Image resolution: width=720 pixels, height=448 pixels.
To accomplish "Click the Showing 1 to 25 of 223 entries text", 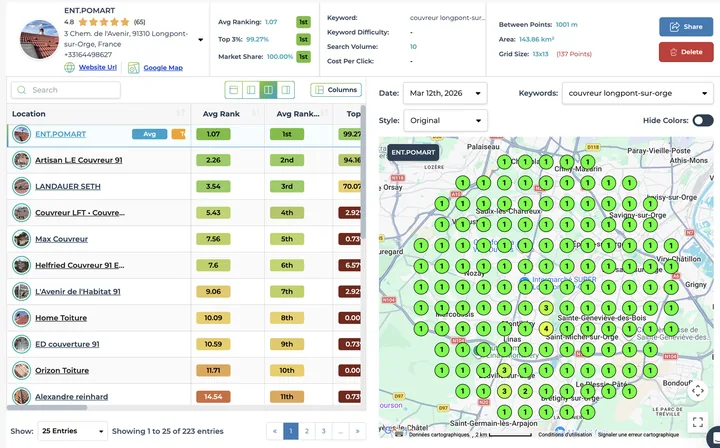I will click(x=168, y=431).
